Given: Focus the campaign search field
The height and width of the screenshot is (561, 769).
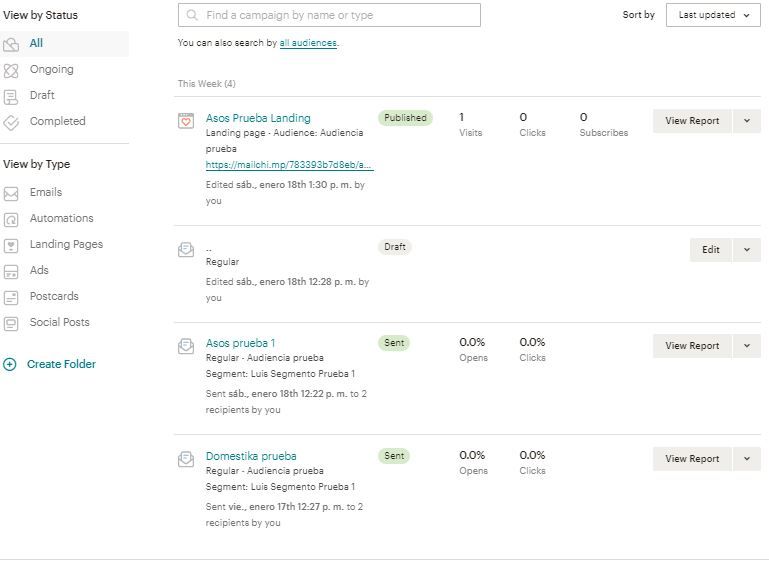Looking at the screenshot, I should pos(329,15).
